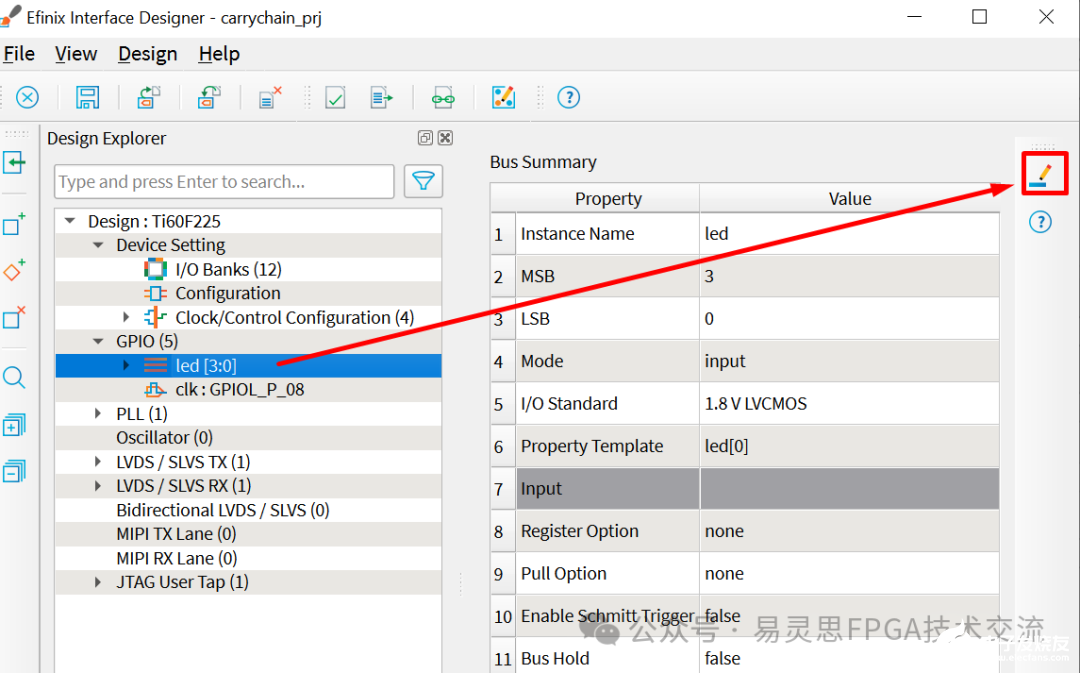Expand the JTAG User Tap (1) node

point(98,582)
